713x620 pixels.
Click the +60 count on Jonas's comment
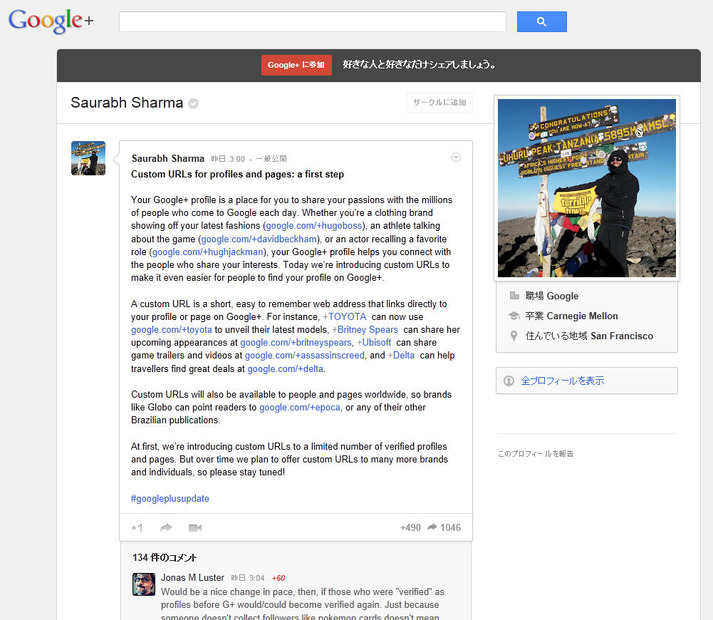278,578
